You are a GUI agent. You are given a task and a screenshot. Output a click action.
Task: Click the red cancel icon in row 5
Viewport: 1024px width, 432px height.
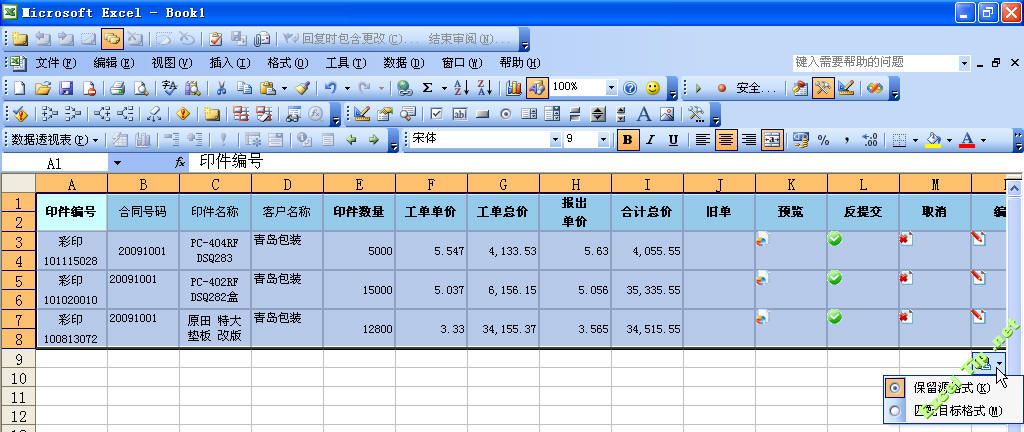pyautogui.click(x=905, y=278)
